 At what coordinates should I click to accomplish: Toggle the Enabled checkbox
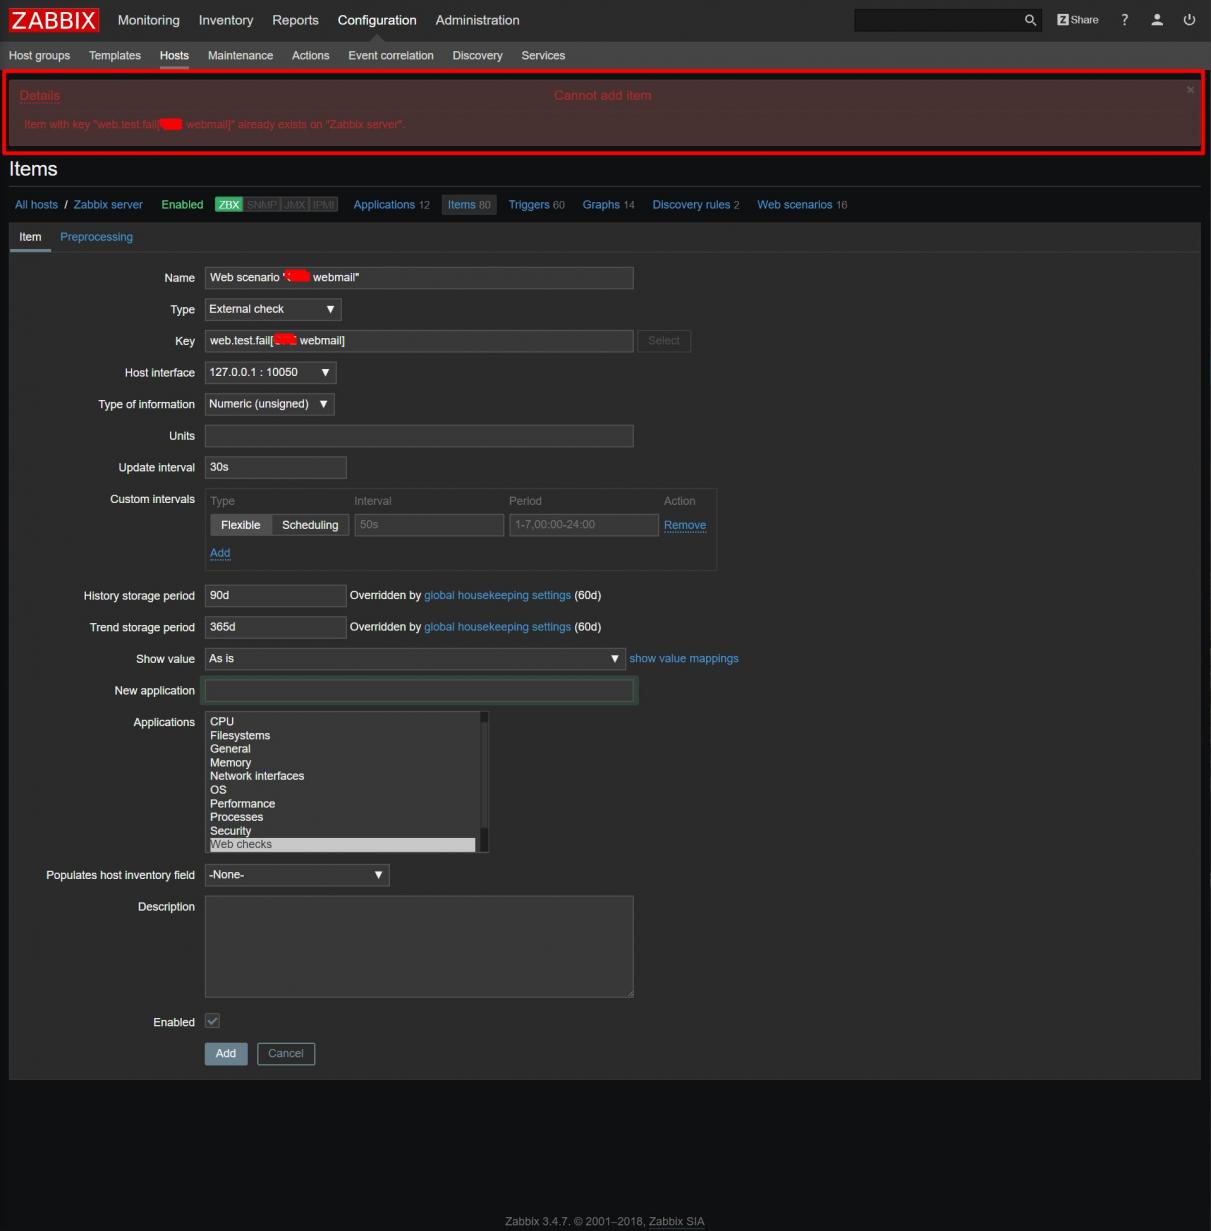212,1021
